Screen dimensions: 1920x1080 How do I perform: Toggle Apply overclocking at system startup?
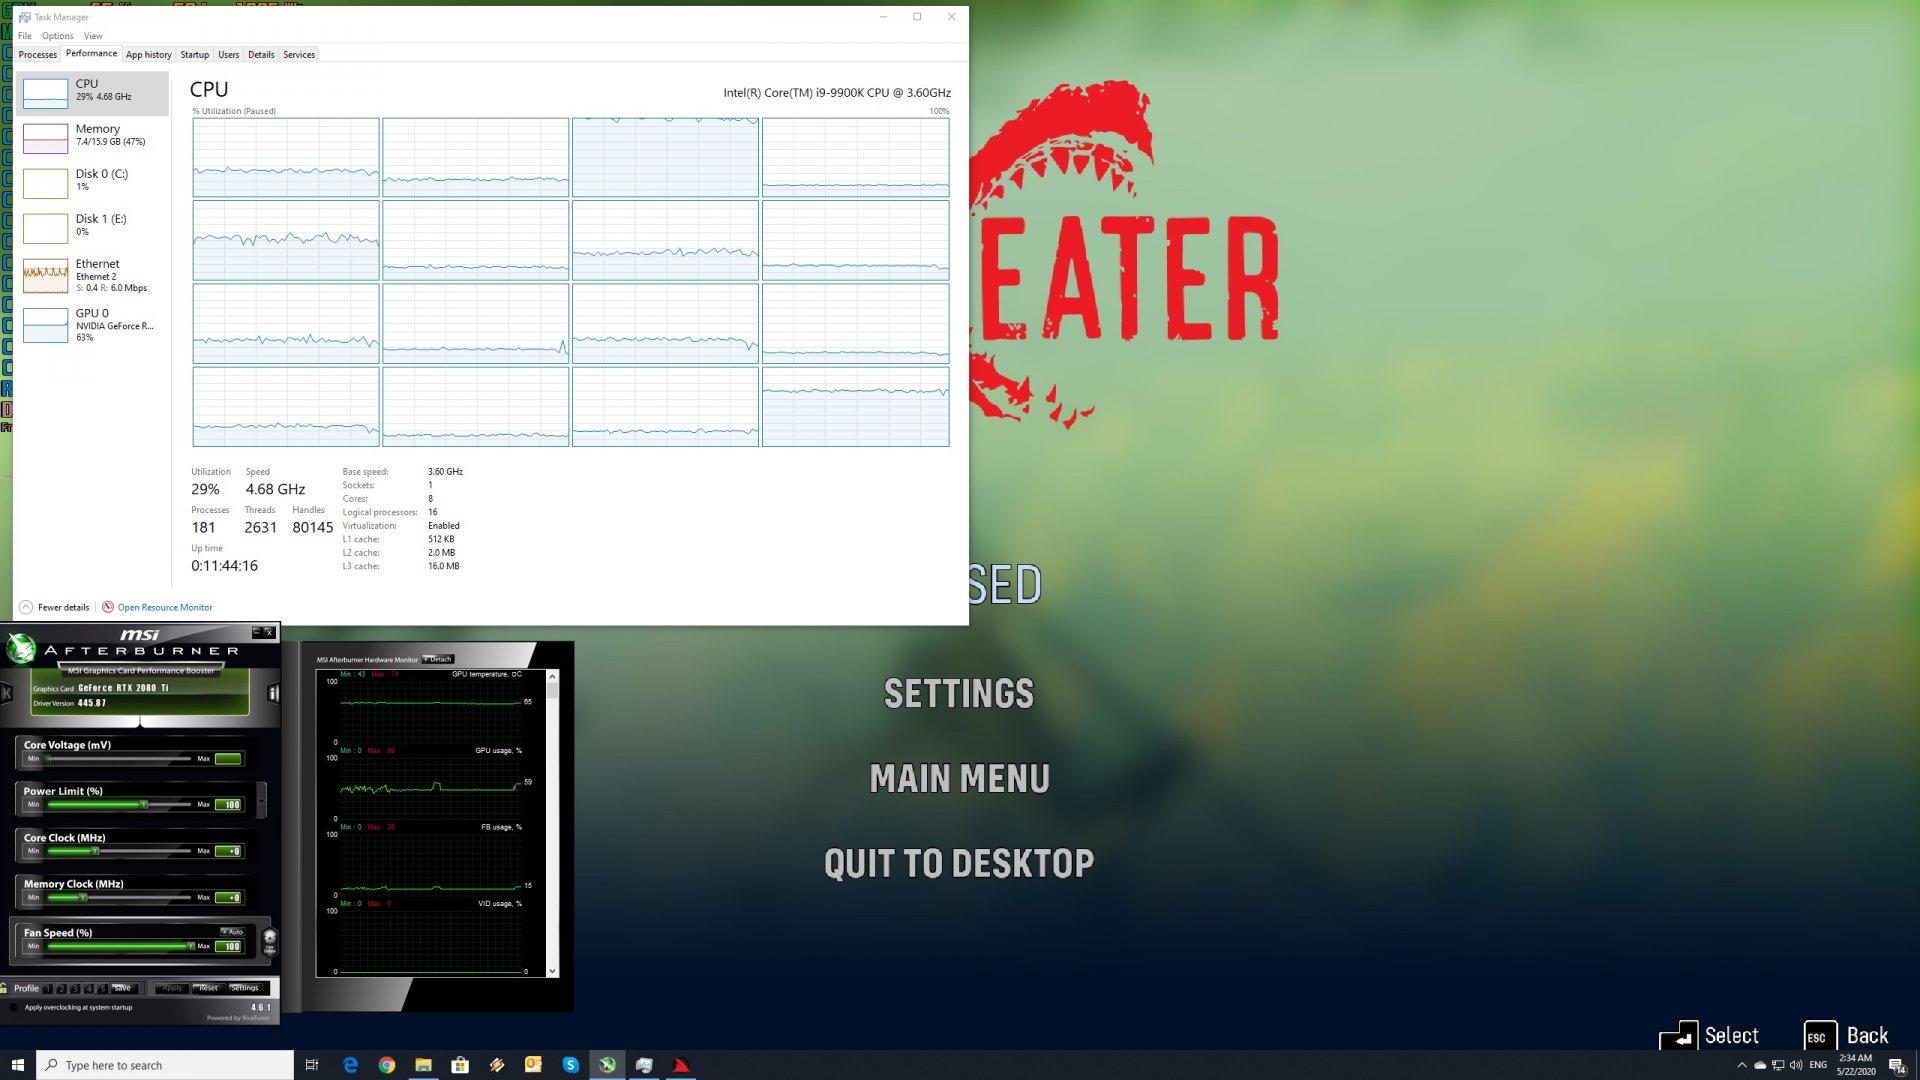(x=14, y=1007)
